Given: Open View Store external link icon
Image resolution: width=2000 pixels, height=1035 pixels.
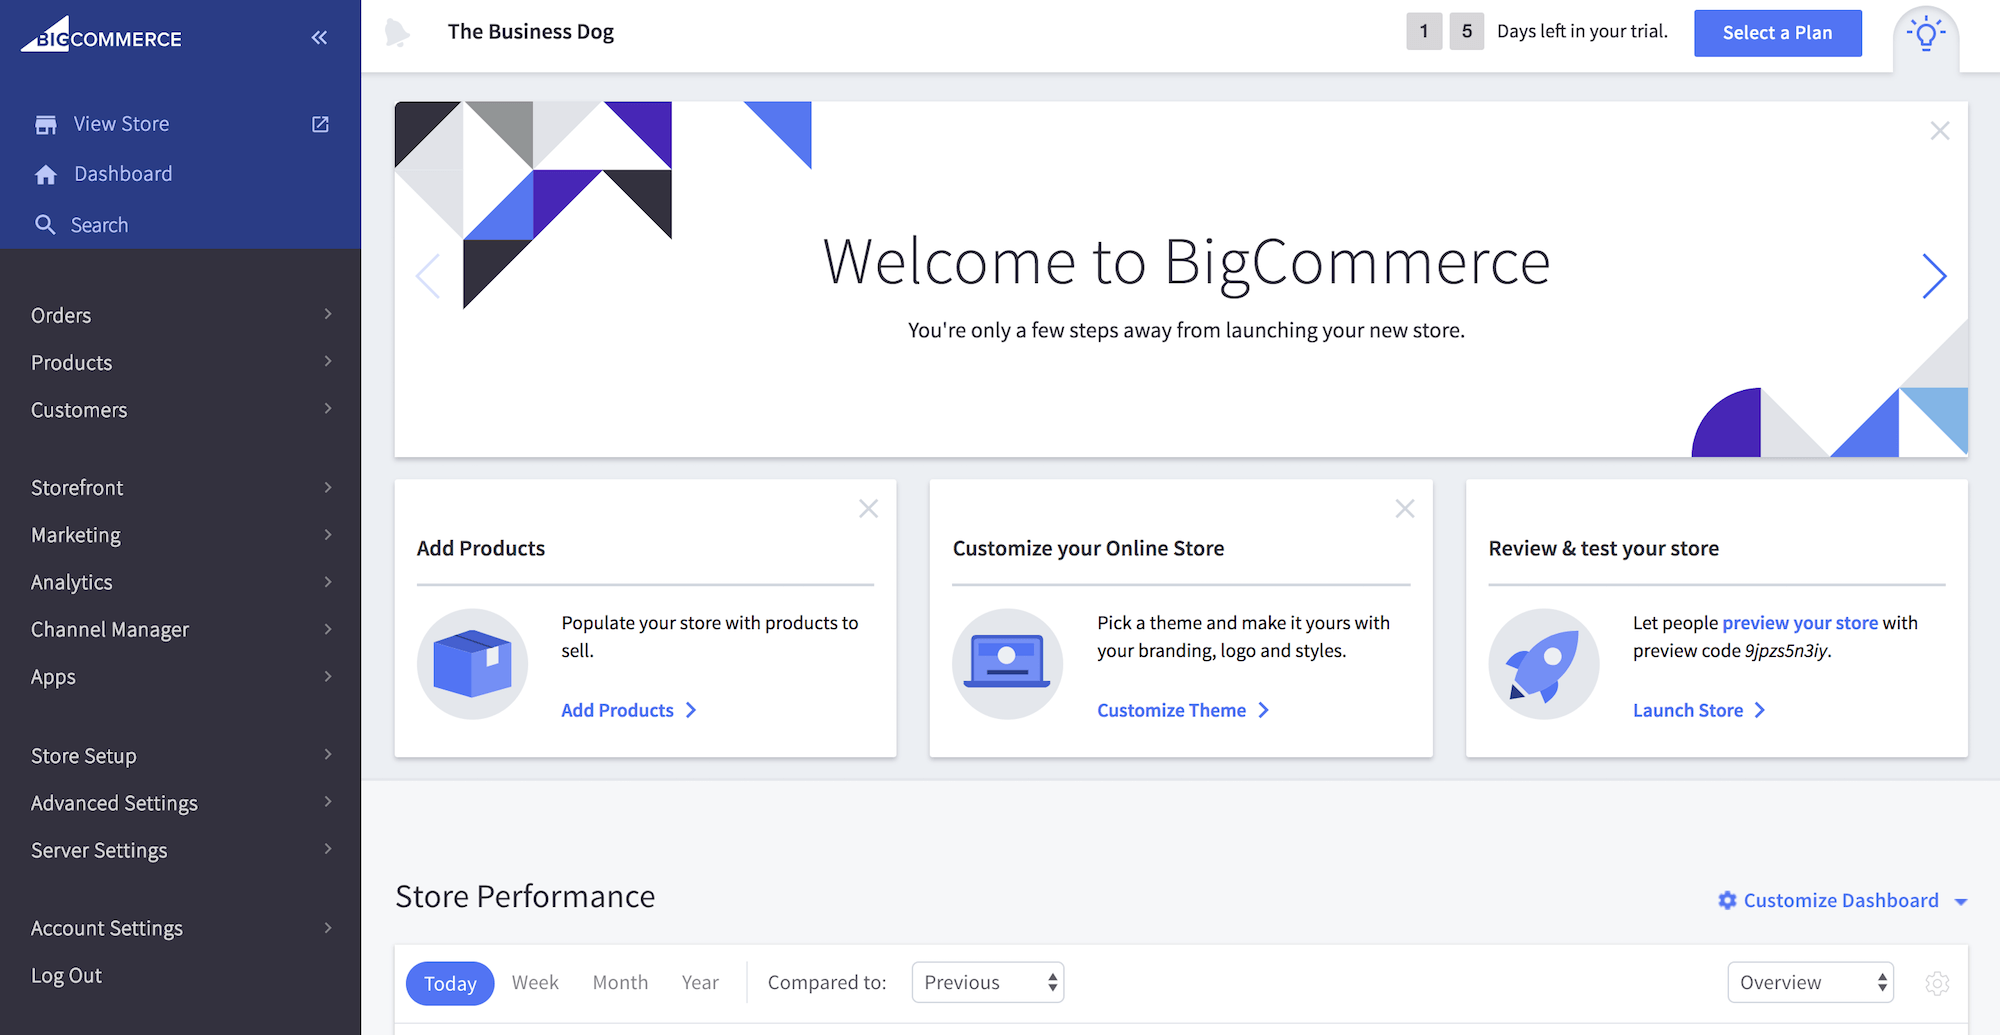Looking at the screenshot, I should coord(320,124).
